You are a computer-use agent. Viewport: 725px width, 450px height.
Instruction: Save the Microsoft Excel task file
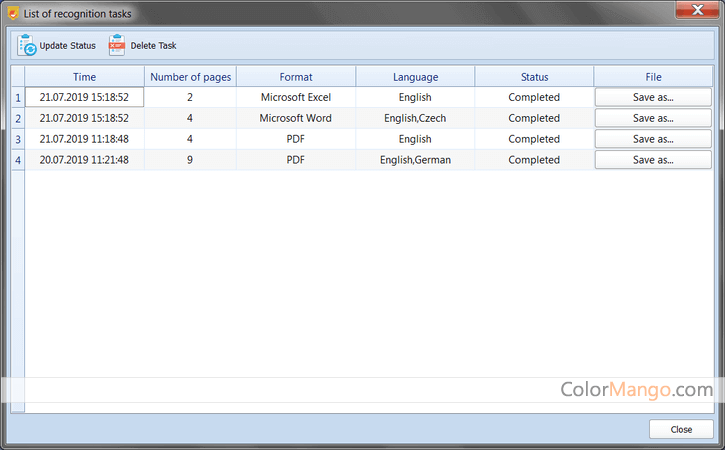(x=653, y=97)
